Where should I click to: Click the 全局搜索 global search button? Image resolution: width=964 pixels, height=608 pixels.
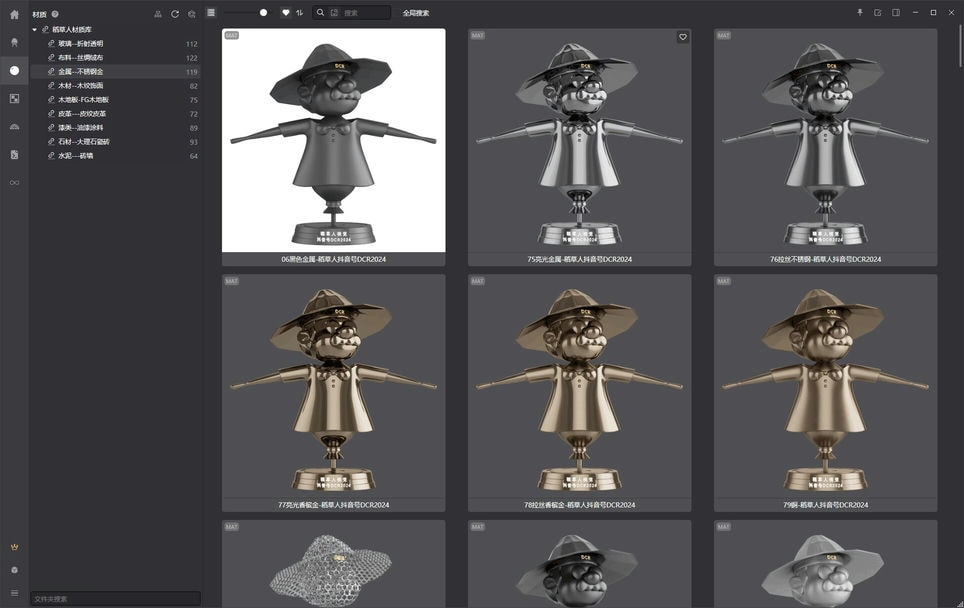point(416,13)
